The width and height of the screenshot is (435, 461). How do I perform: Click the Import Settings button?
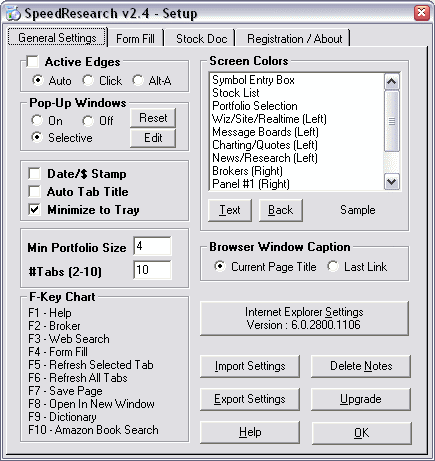(x=250, y=366)
